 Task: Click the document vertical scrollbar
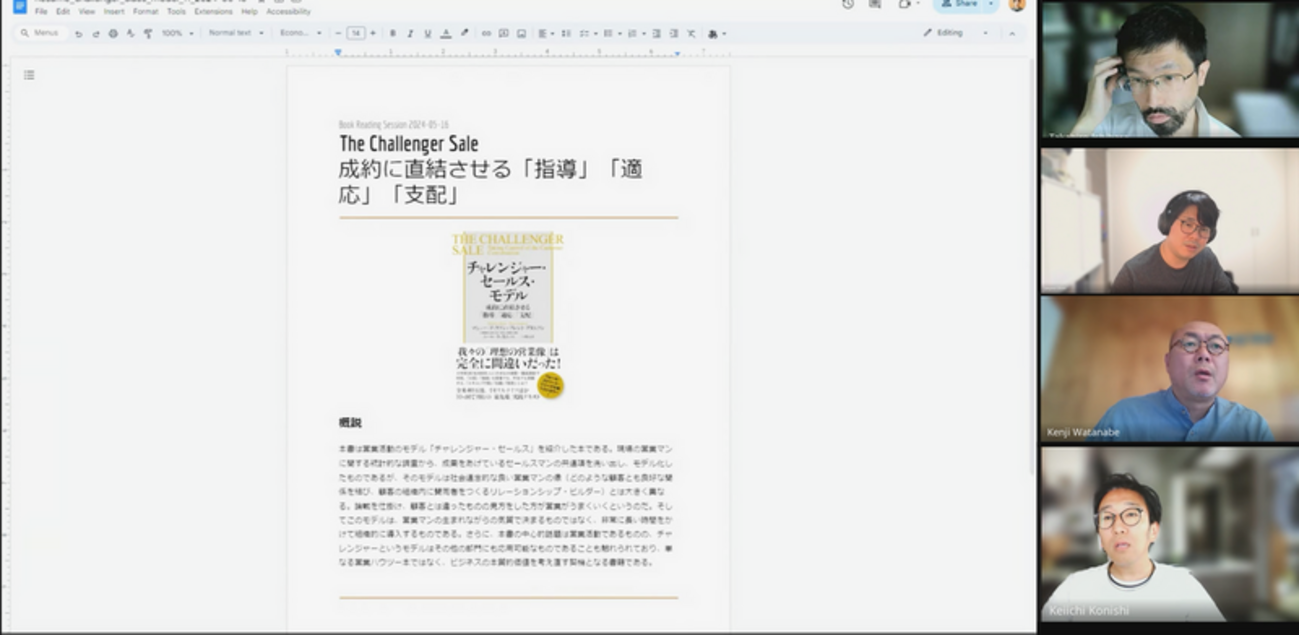1033,265
